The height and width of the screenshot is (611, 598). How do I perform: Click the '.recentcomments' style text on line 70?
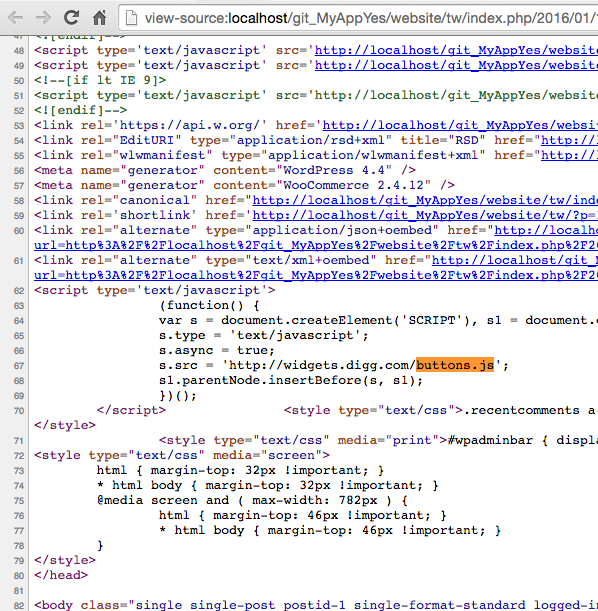click(x=522, y=410)
